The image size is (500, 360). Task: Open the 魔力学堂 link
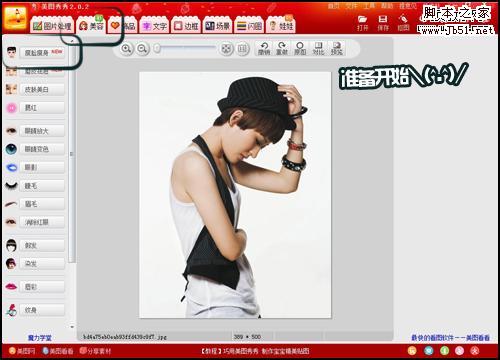point(40,338)
